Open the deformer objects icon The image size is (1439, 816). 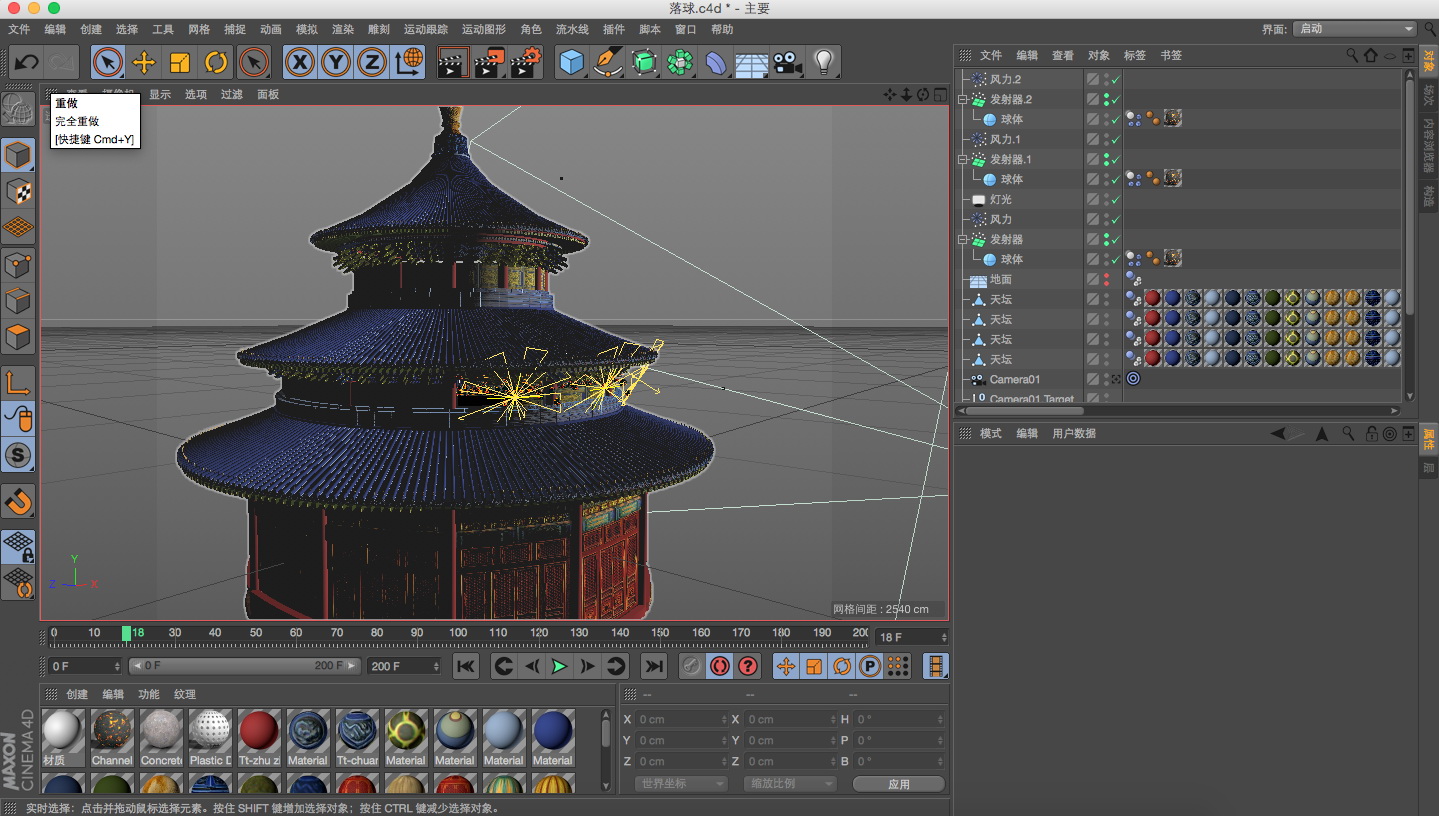pyautogui.click(x=716, y=63)
